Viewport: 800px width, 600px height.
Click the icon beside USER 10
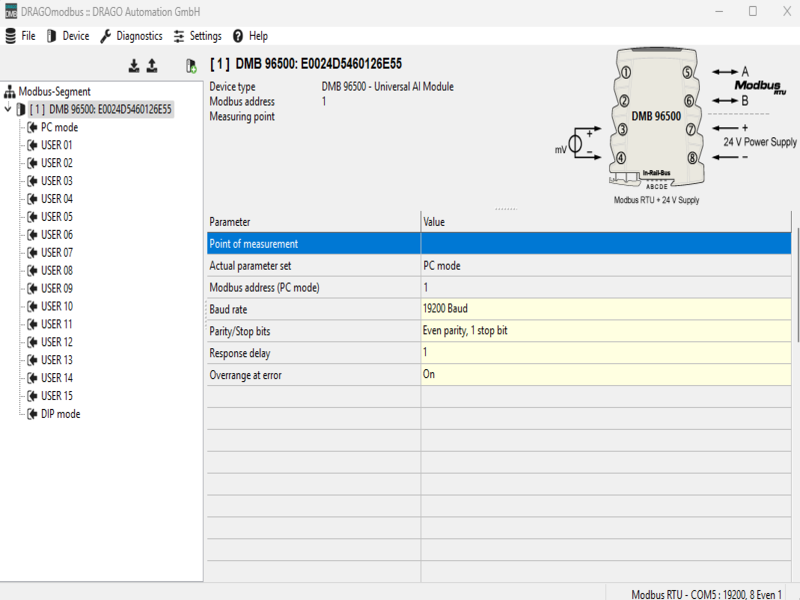(x=32, y=307)
